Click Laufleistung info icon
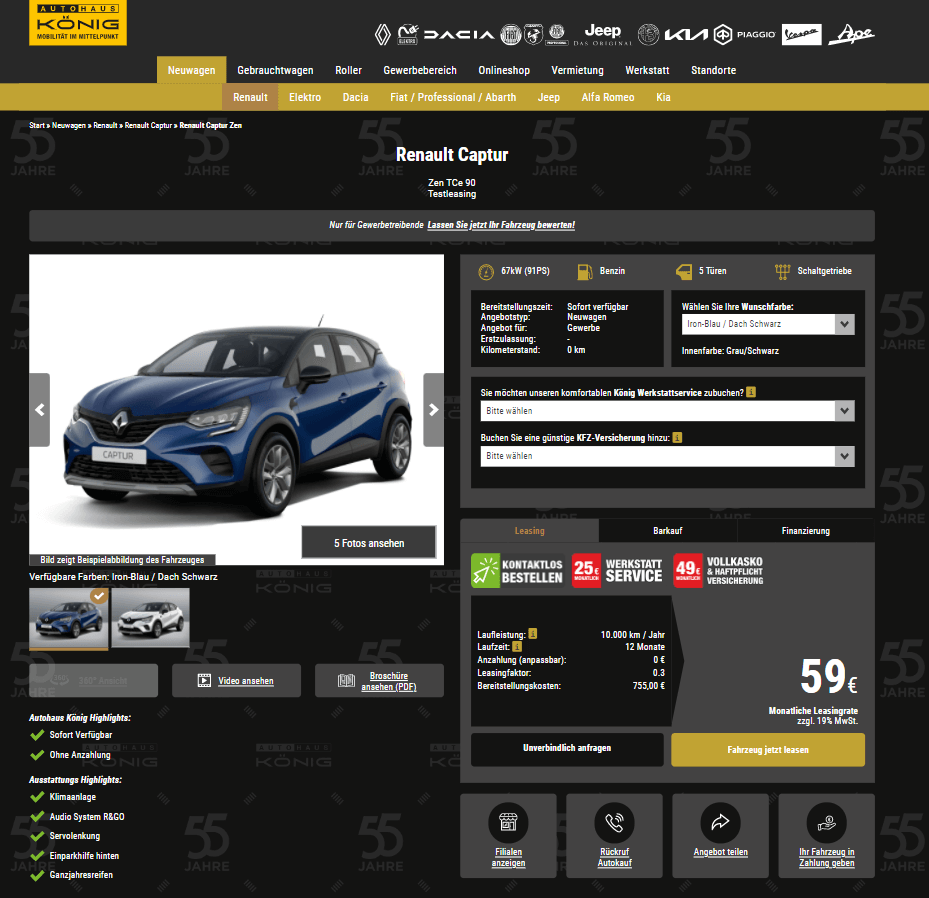The height and width of the screenshot is (898, 929). (x=533, y=634)
